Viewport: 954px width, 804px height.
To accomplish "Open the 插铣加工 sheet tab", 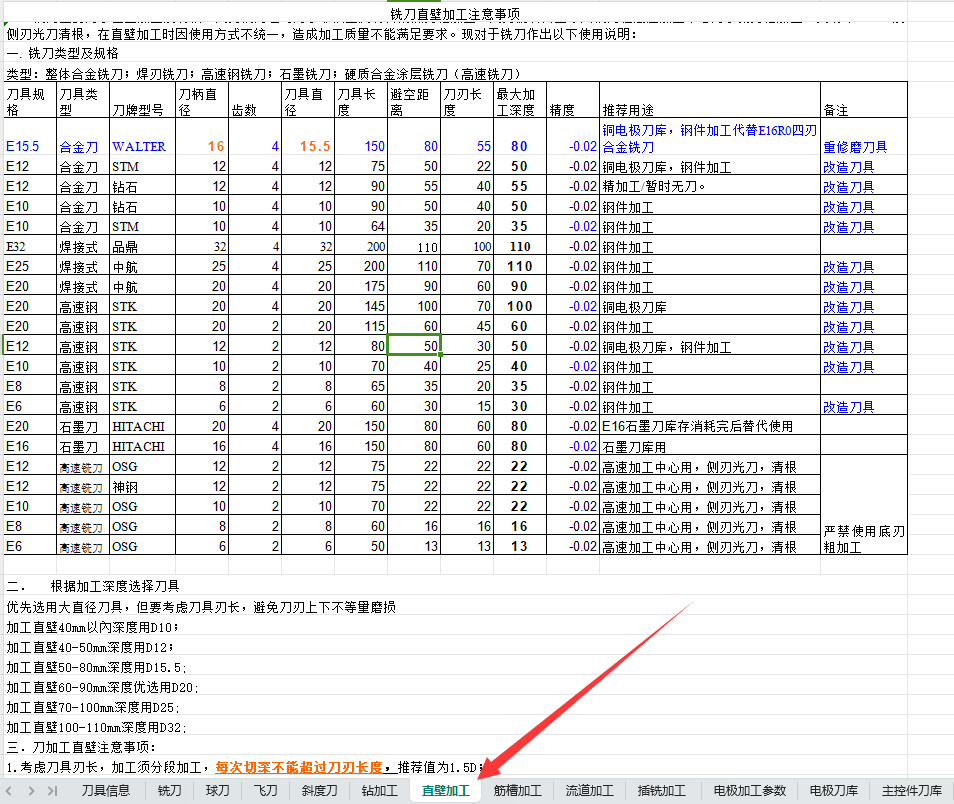I will [662, 791].
